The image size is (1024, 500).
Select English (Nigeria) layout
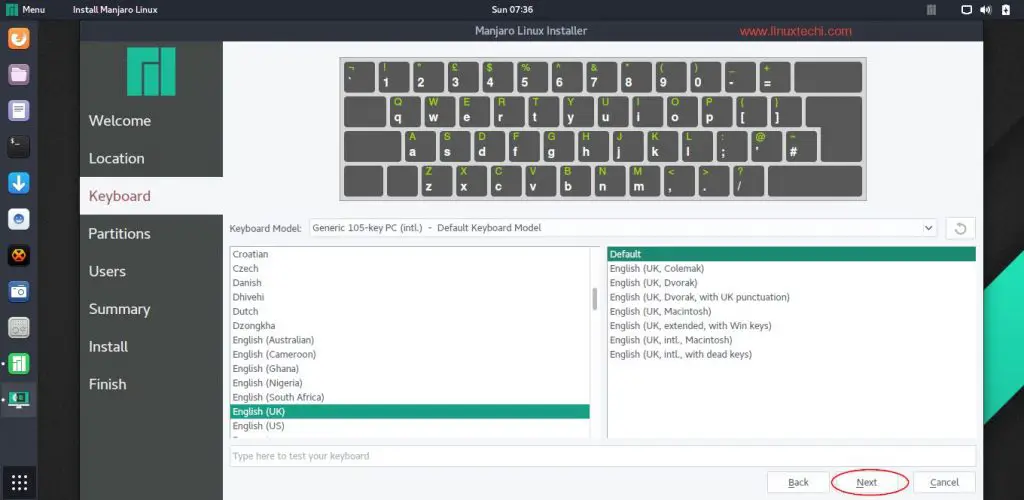(409, 383)
